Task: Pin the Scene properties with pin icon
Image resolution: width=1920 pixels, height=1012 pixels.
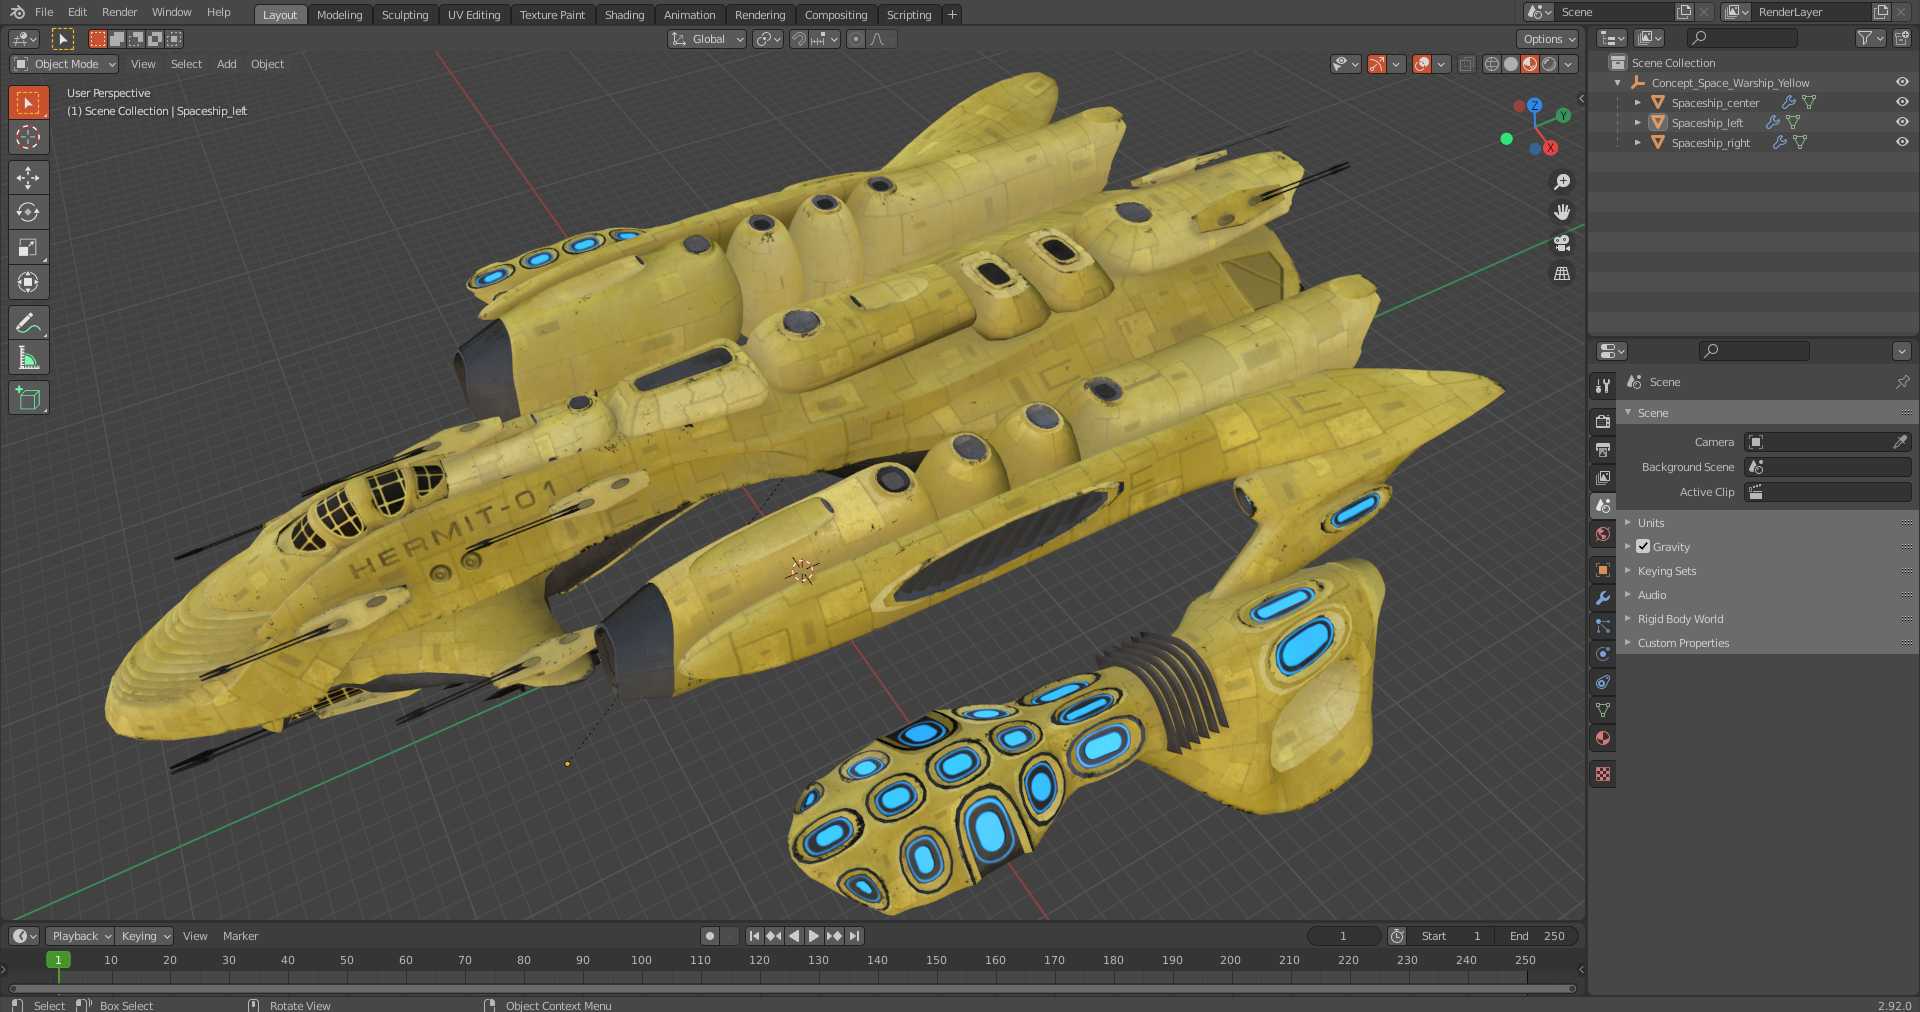Action: [1902, 382]
